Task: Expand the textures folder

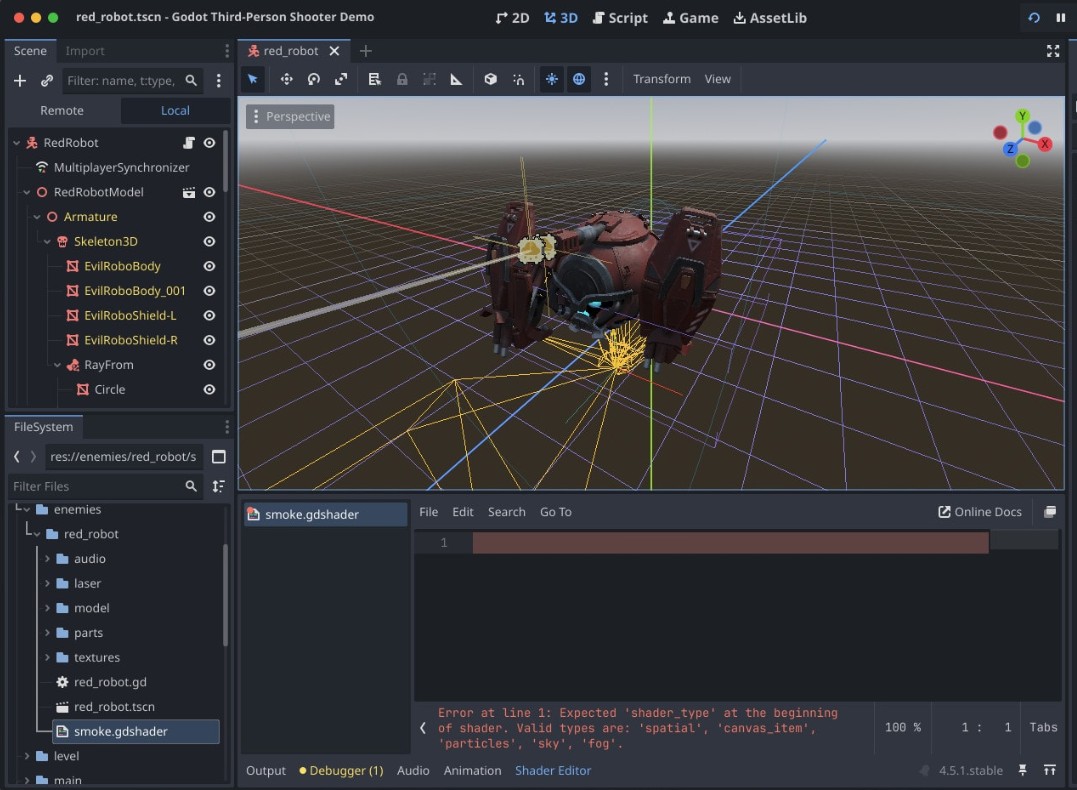Action: coord(47,657)
